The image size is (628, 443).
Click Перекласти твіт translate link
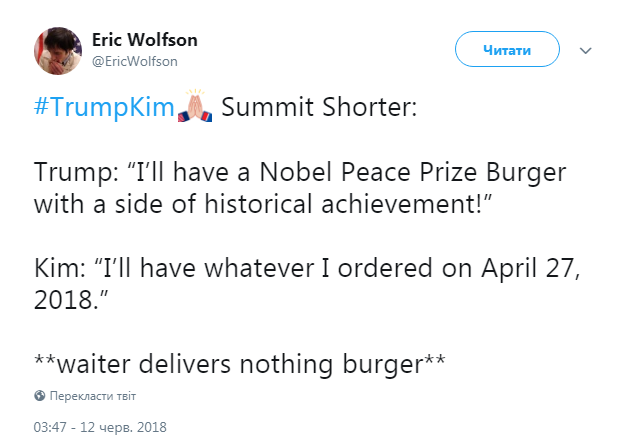click(93, 396)
